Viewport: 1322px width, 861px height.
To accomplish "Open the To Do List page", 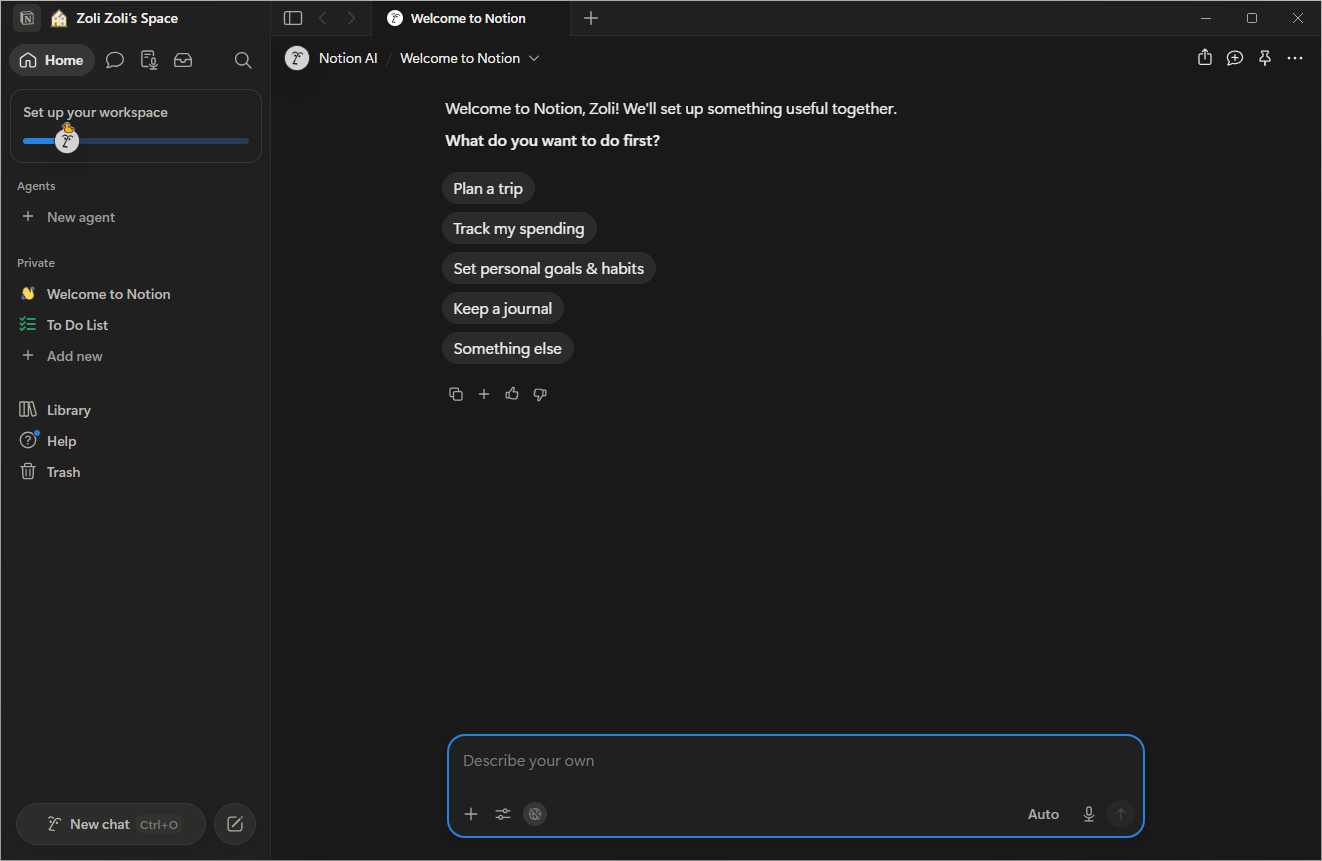I will tap(135, 325).
